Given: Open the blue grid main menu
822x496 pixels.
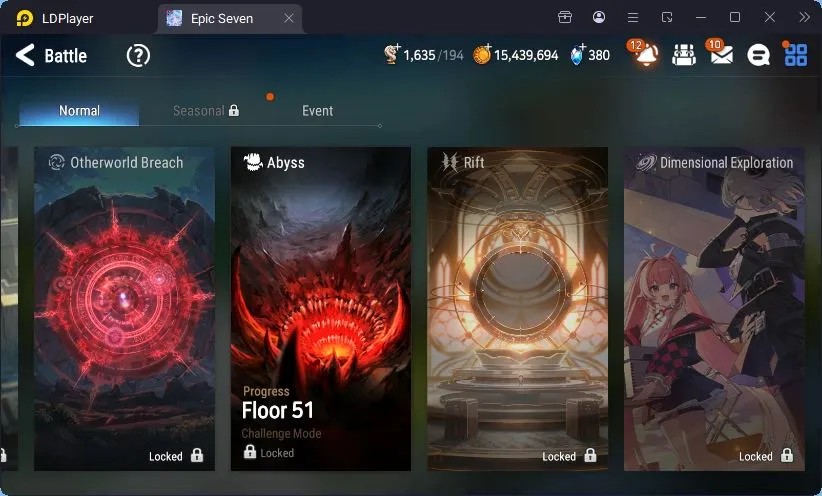Looking at the screenshot, I should (795, 55).
